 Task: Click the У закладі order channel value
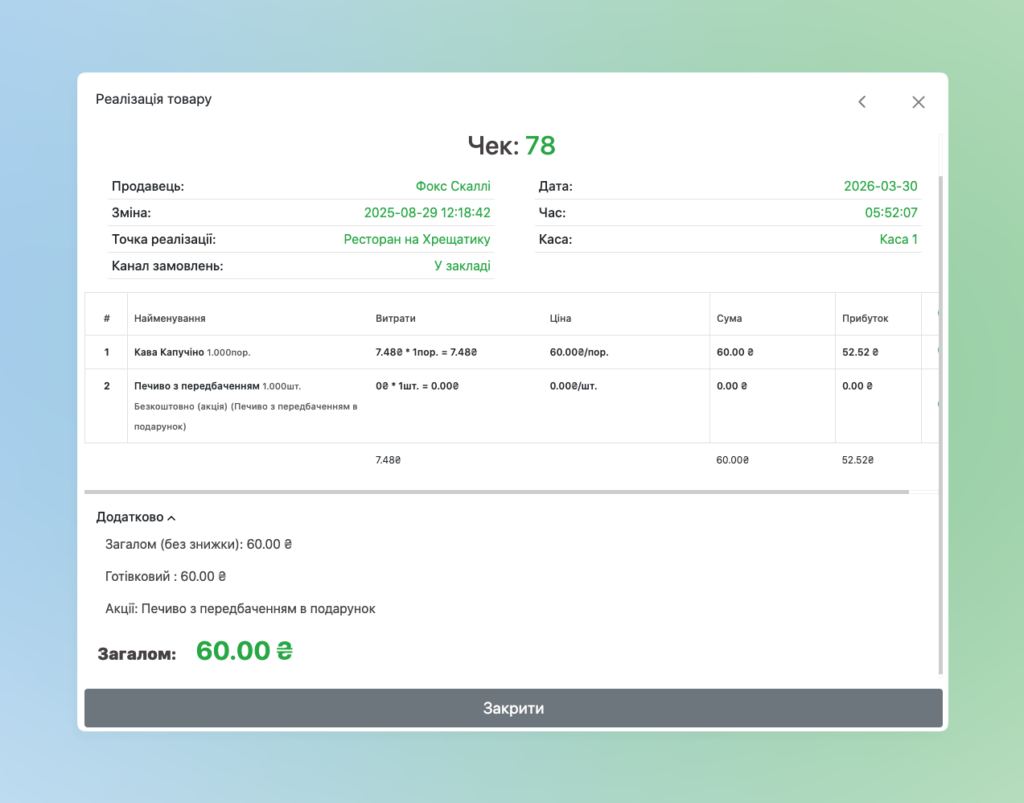462,266
